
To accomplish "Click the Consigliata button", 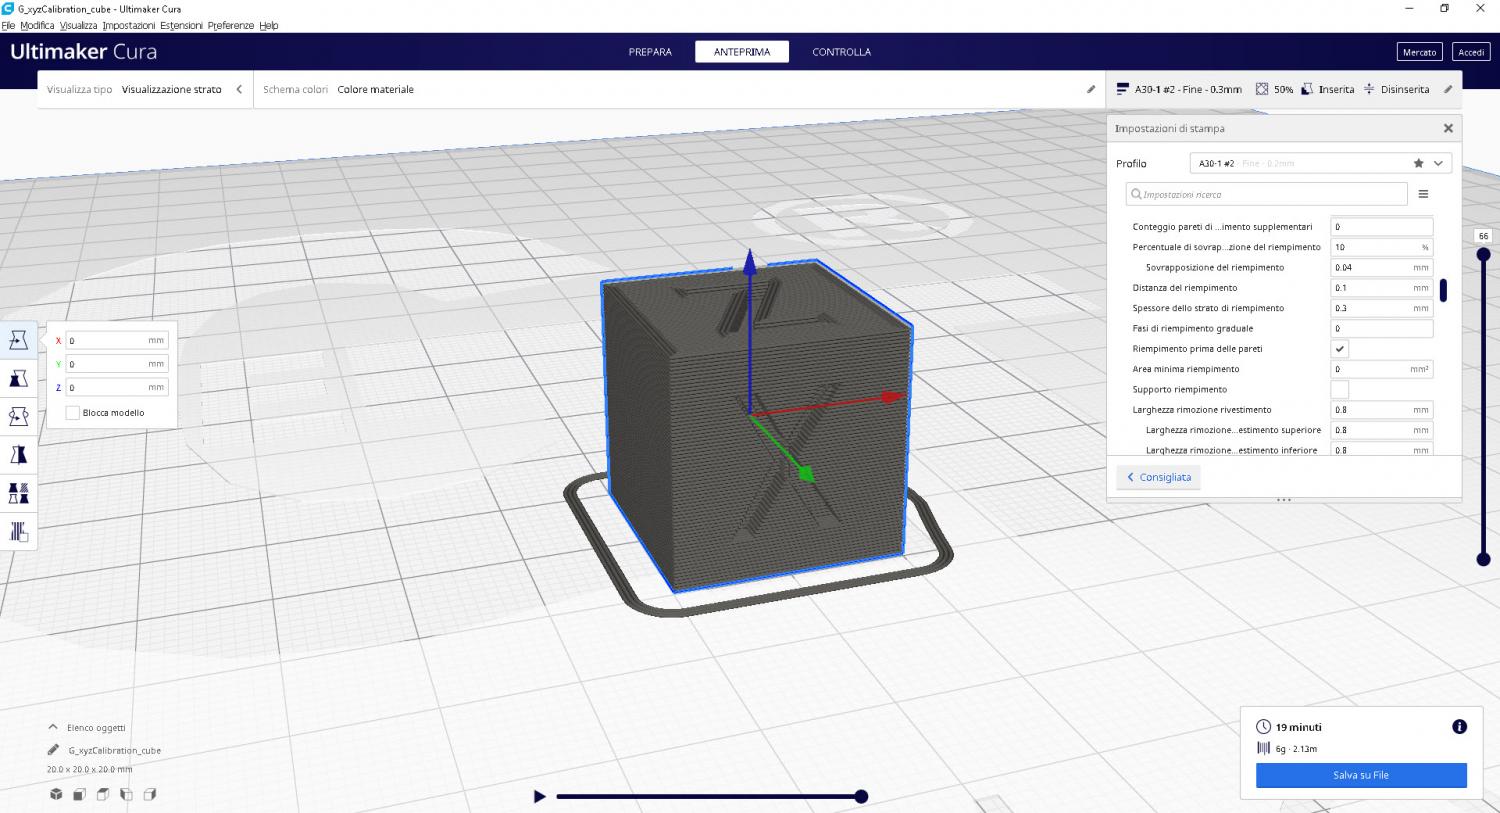I will tap(1159, 477).
